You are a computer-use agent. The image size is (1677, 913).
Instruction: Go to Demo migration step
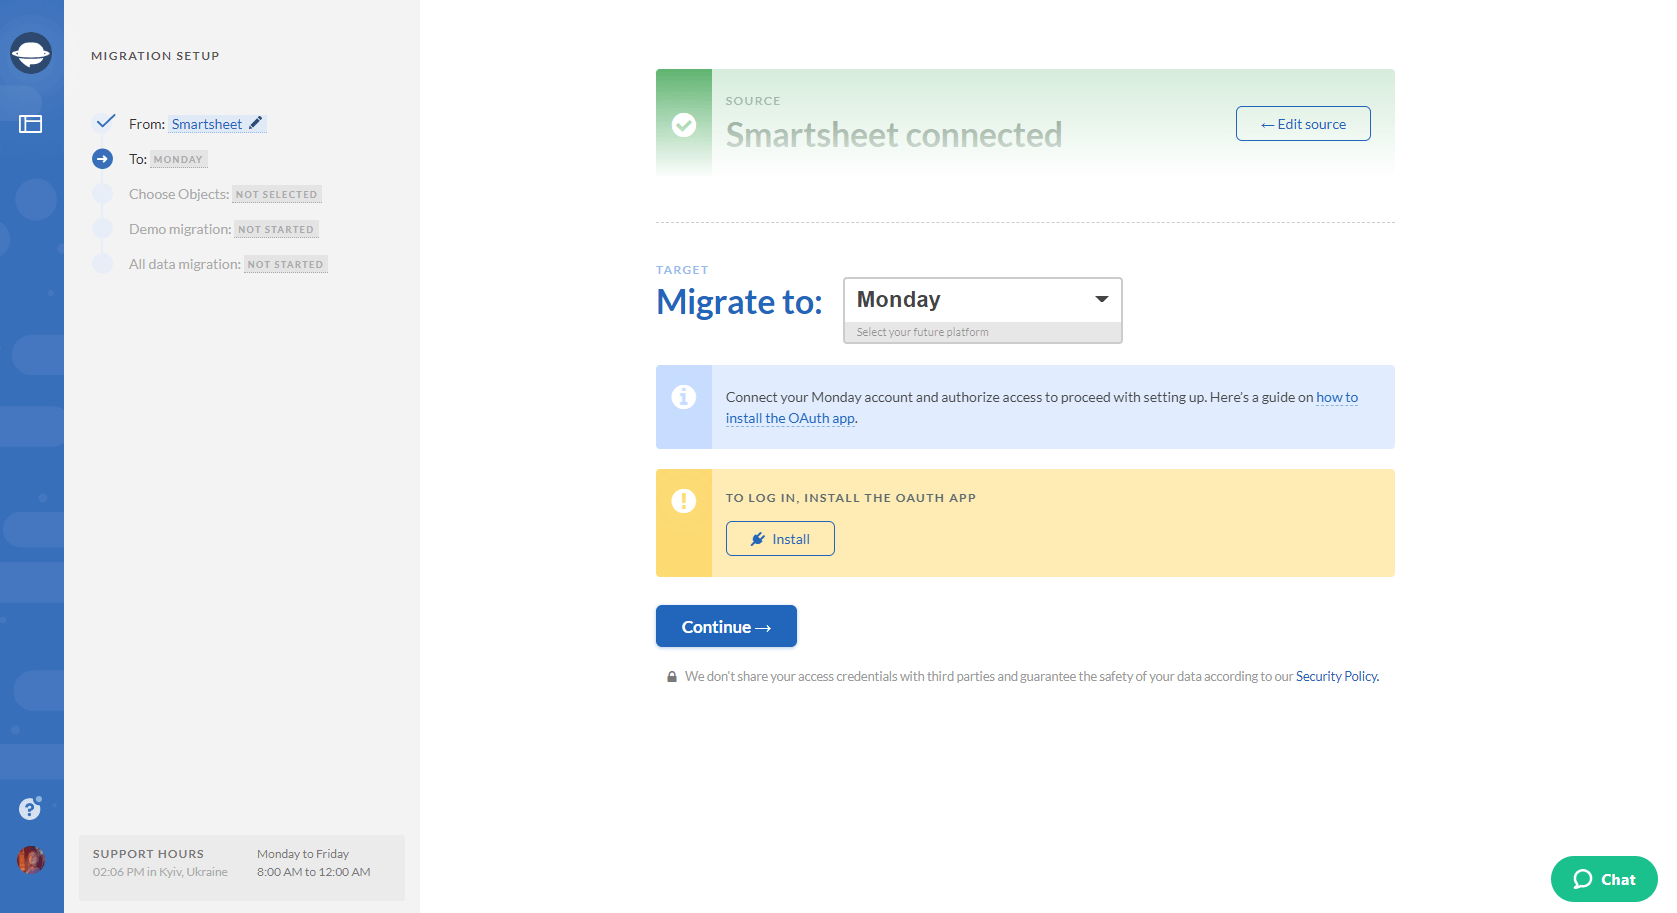coord(180,229)
